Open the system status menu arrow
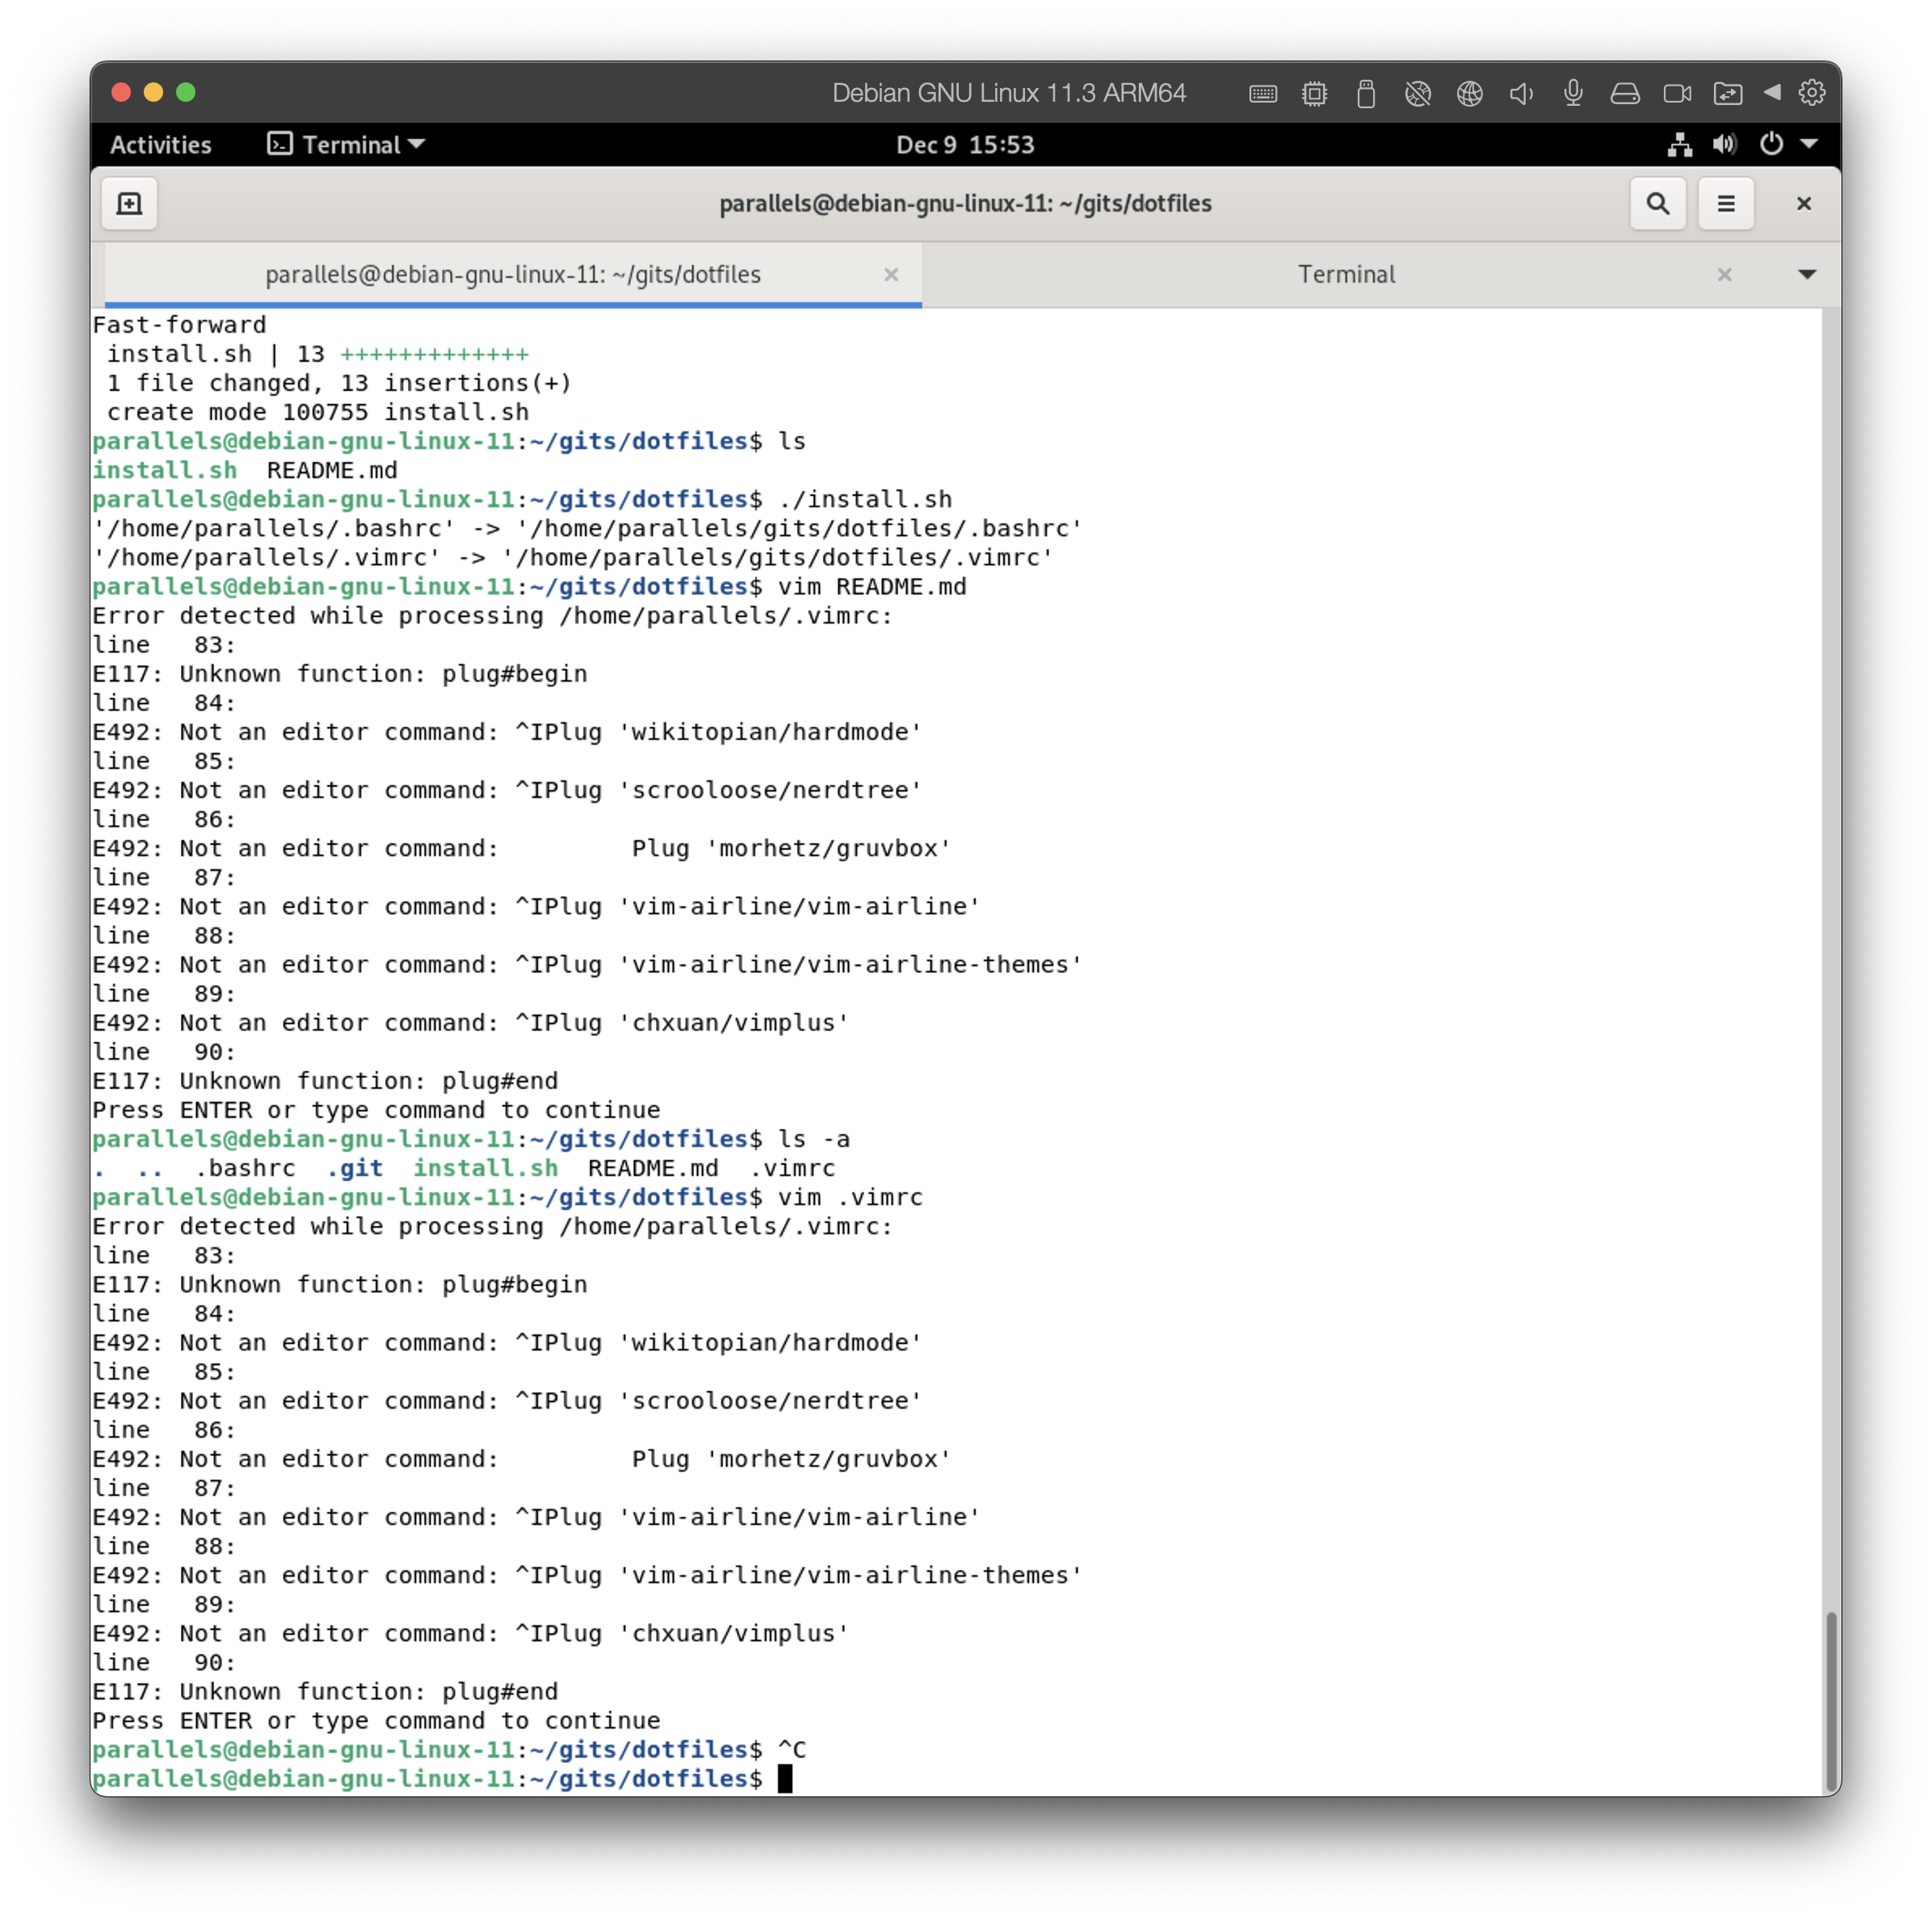1932x1916 pixels. click(x=1808, y=144)
